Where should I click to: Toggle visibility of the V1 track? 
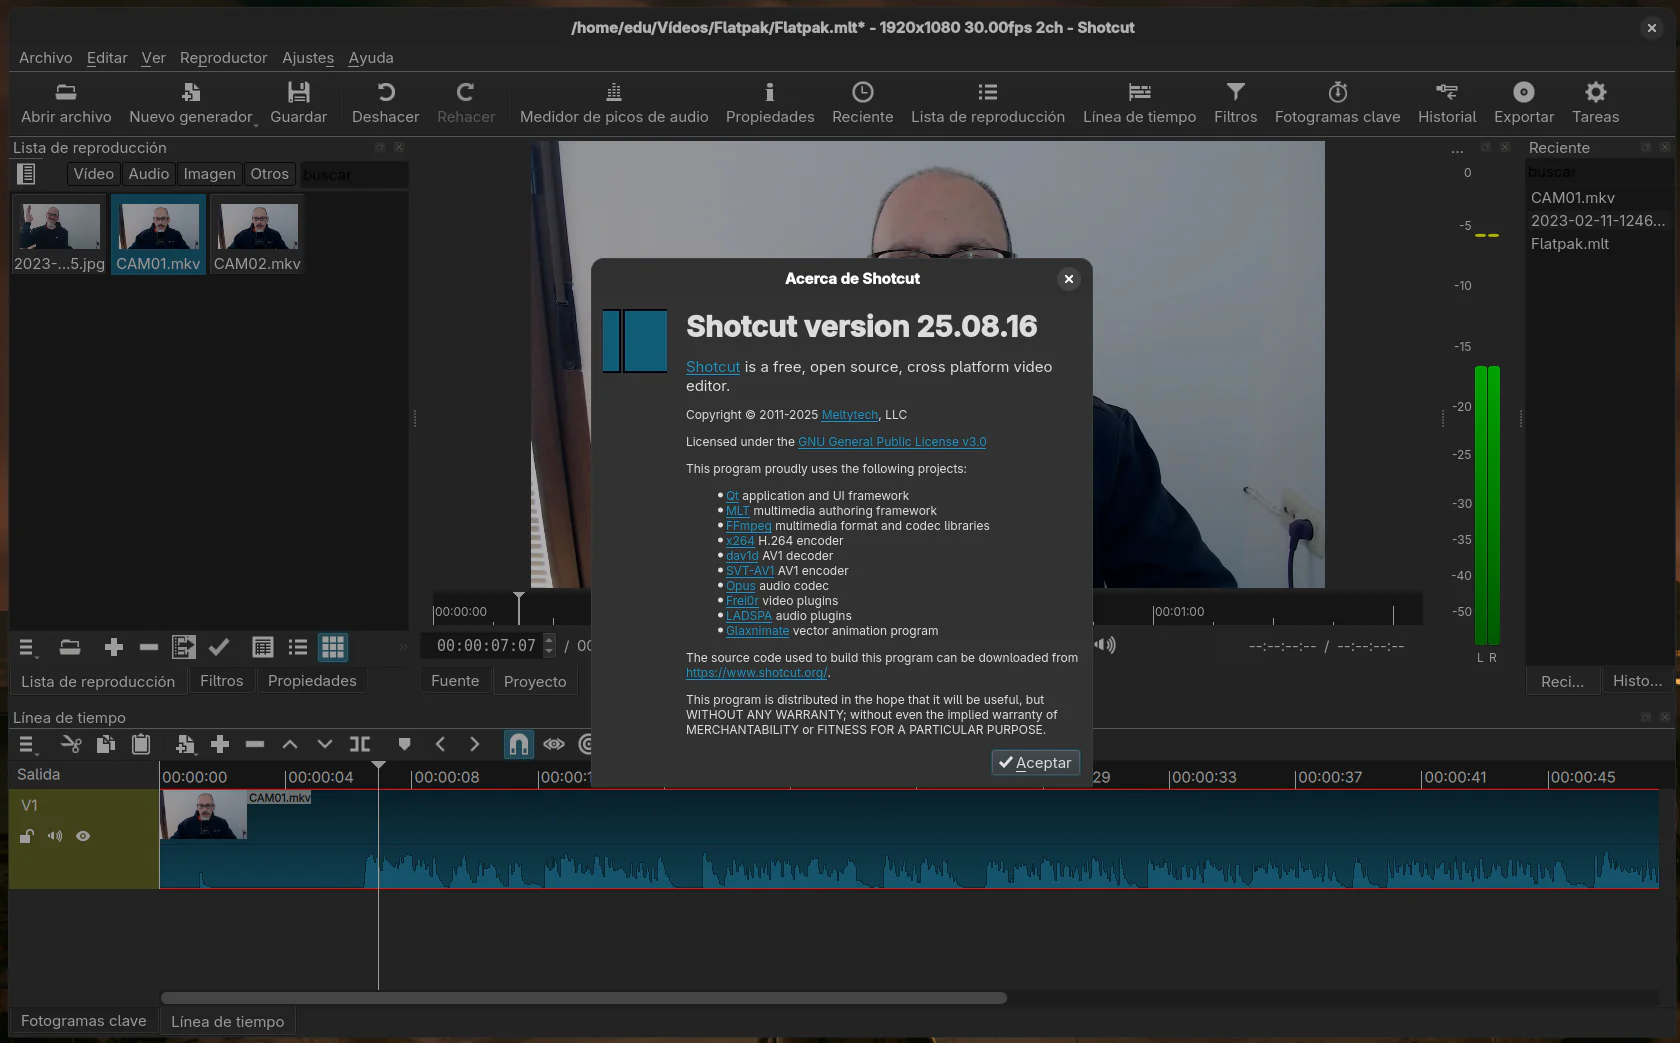coord(82,836)
